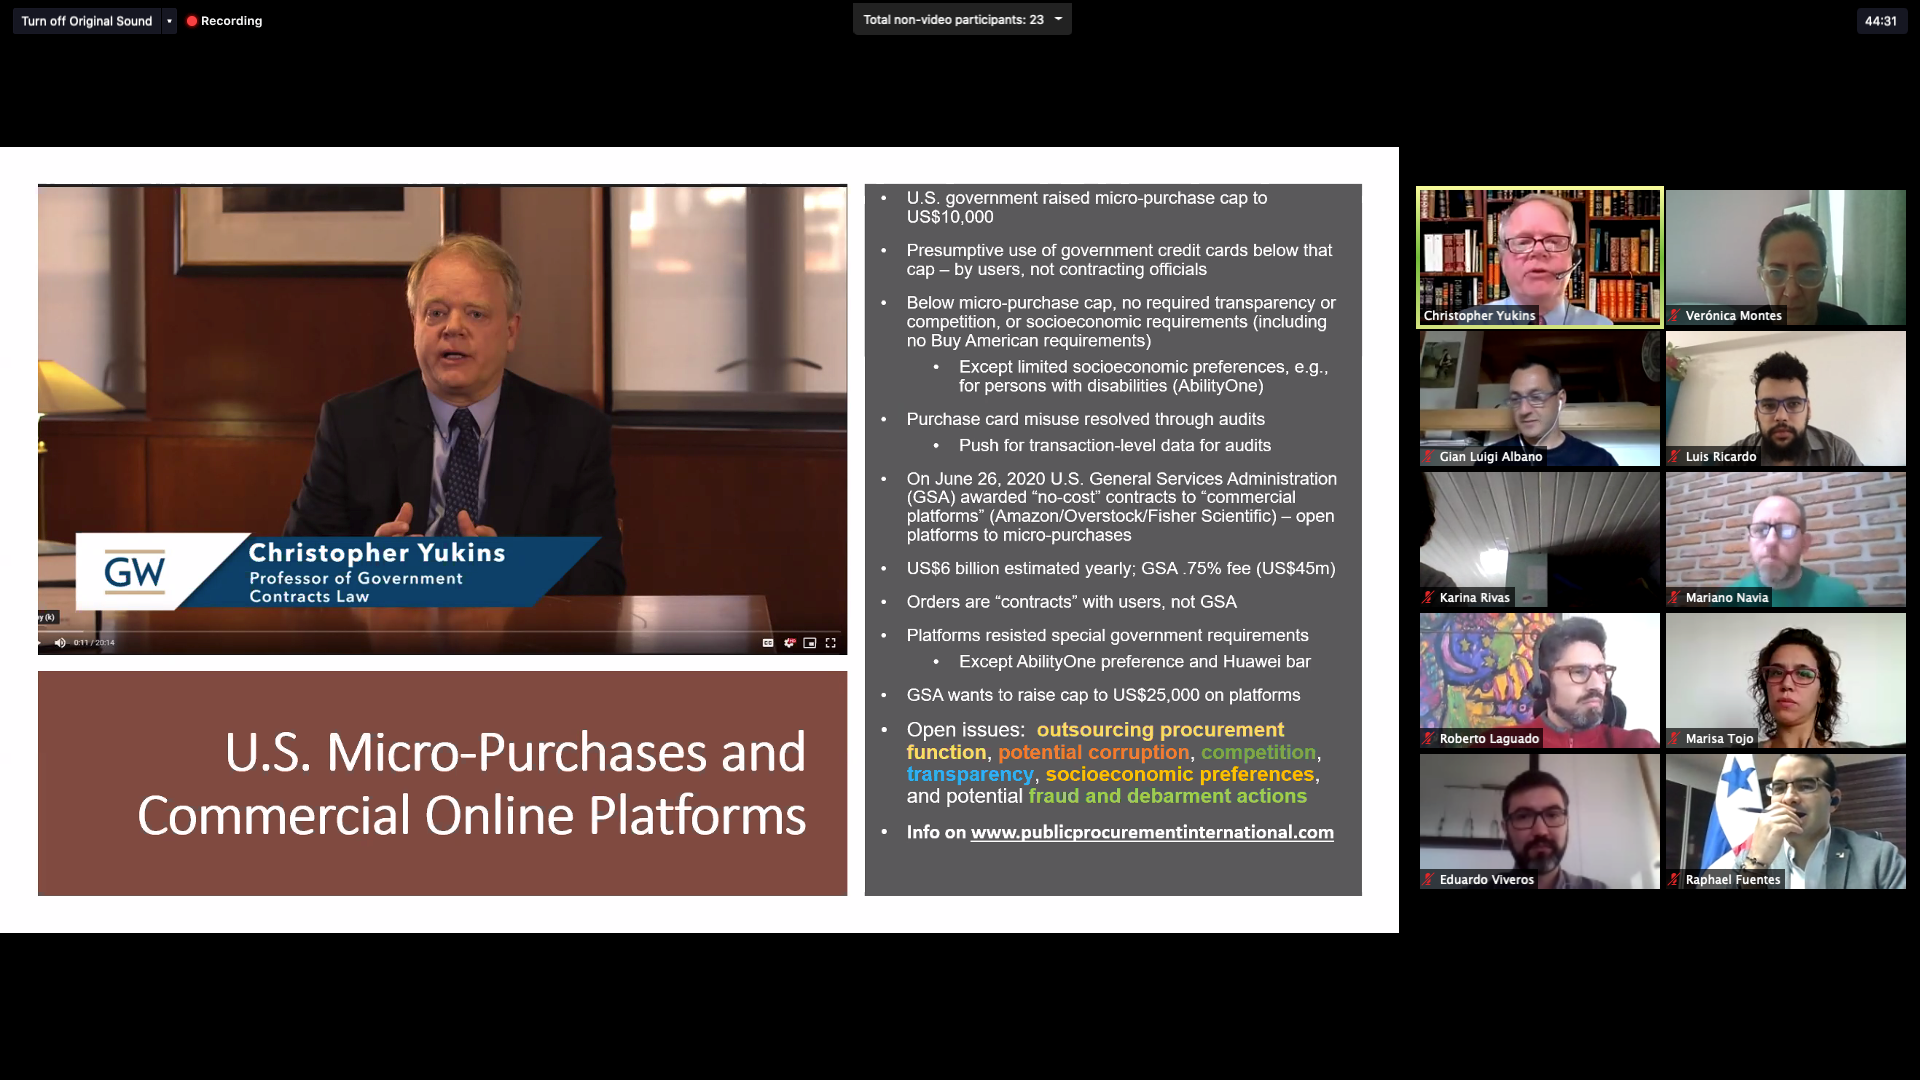The height and width of the screenshot is (1080, 1920).
Task: Expand Total non-video participants dropdown
Action: click(1058, 19)
